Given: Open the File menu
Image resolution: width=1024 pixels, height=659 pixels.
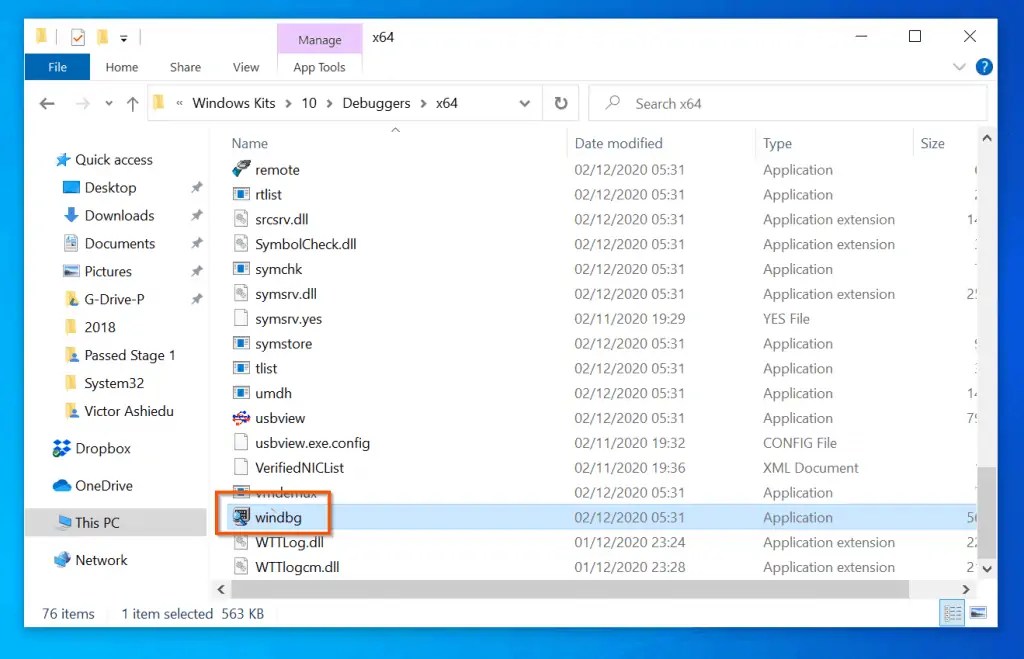Looking at the screenshot, I should pos(56,67).
